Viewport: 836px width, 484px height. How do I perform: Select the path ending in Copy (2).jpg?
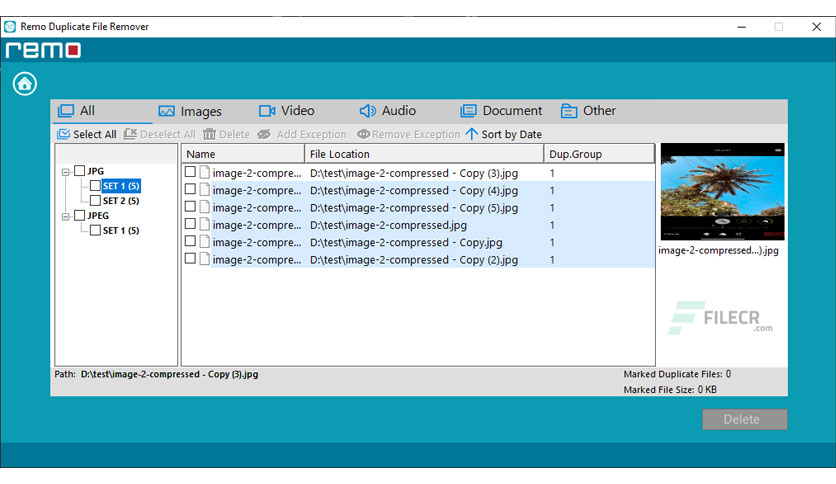(414, 260)
